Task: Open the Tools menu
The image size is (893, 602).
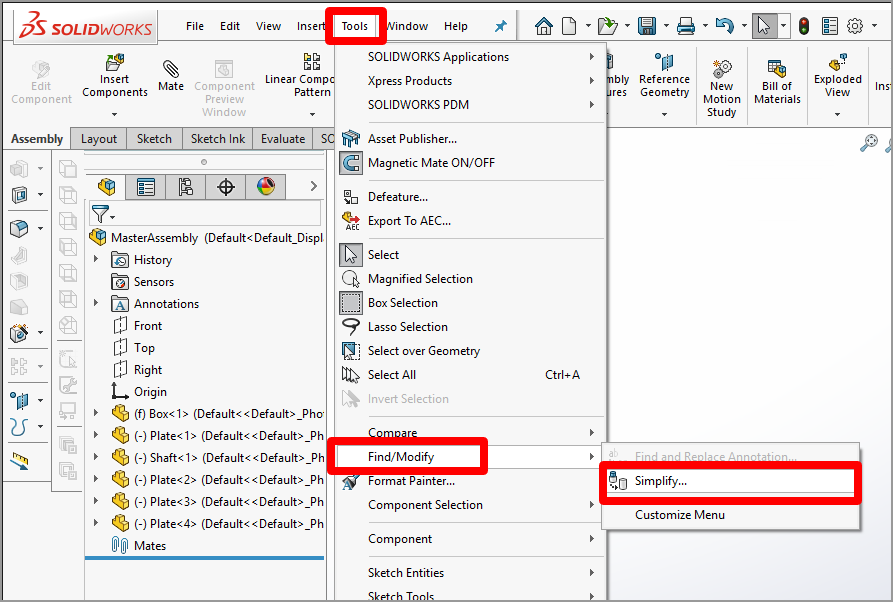Action: click(356, 26)
